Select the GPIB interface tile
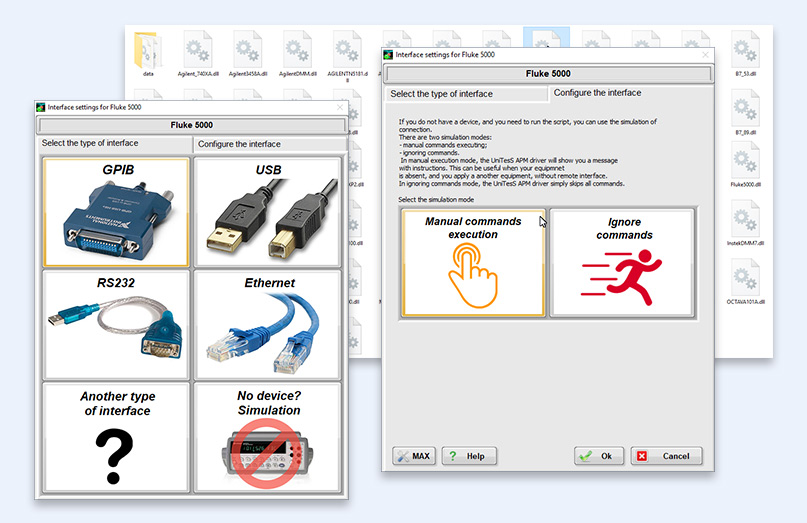The width and height of the screenshot is (807, 523). click(x=116, y=212)
